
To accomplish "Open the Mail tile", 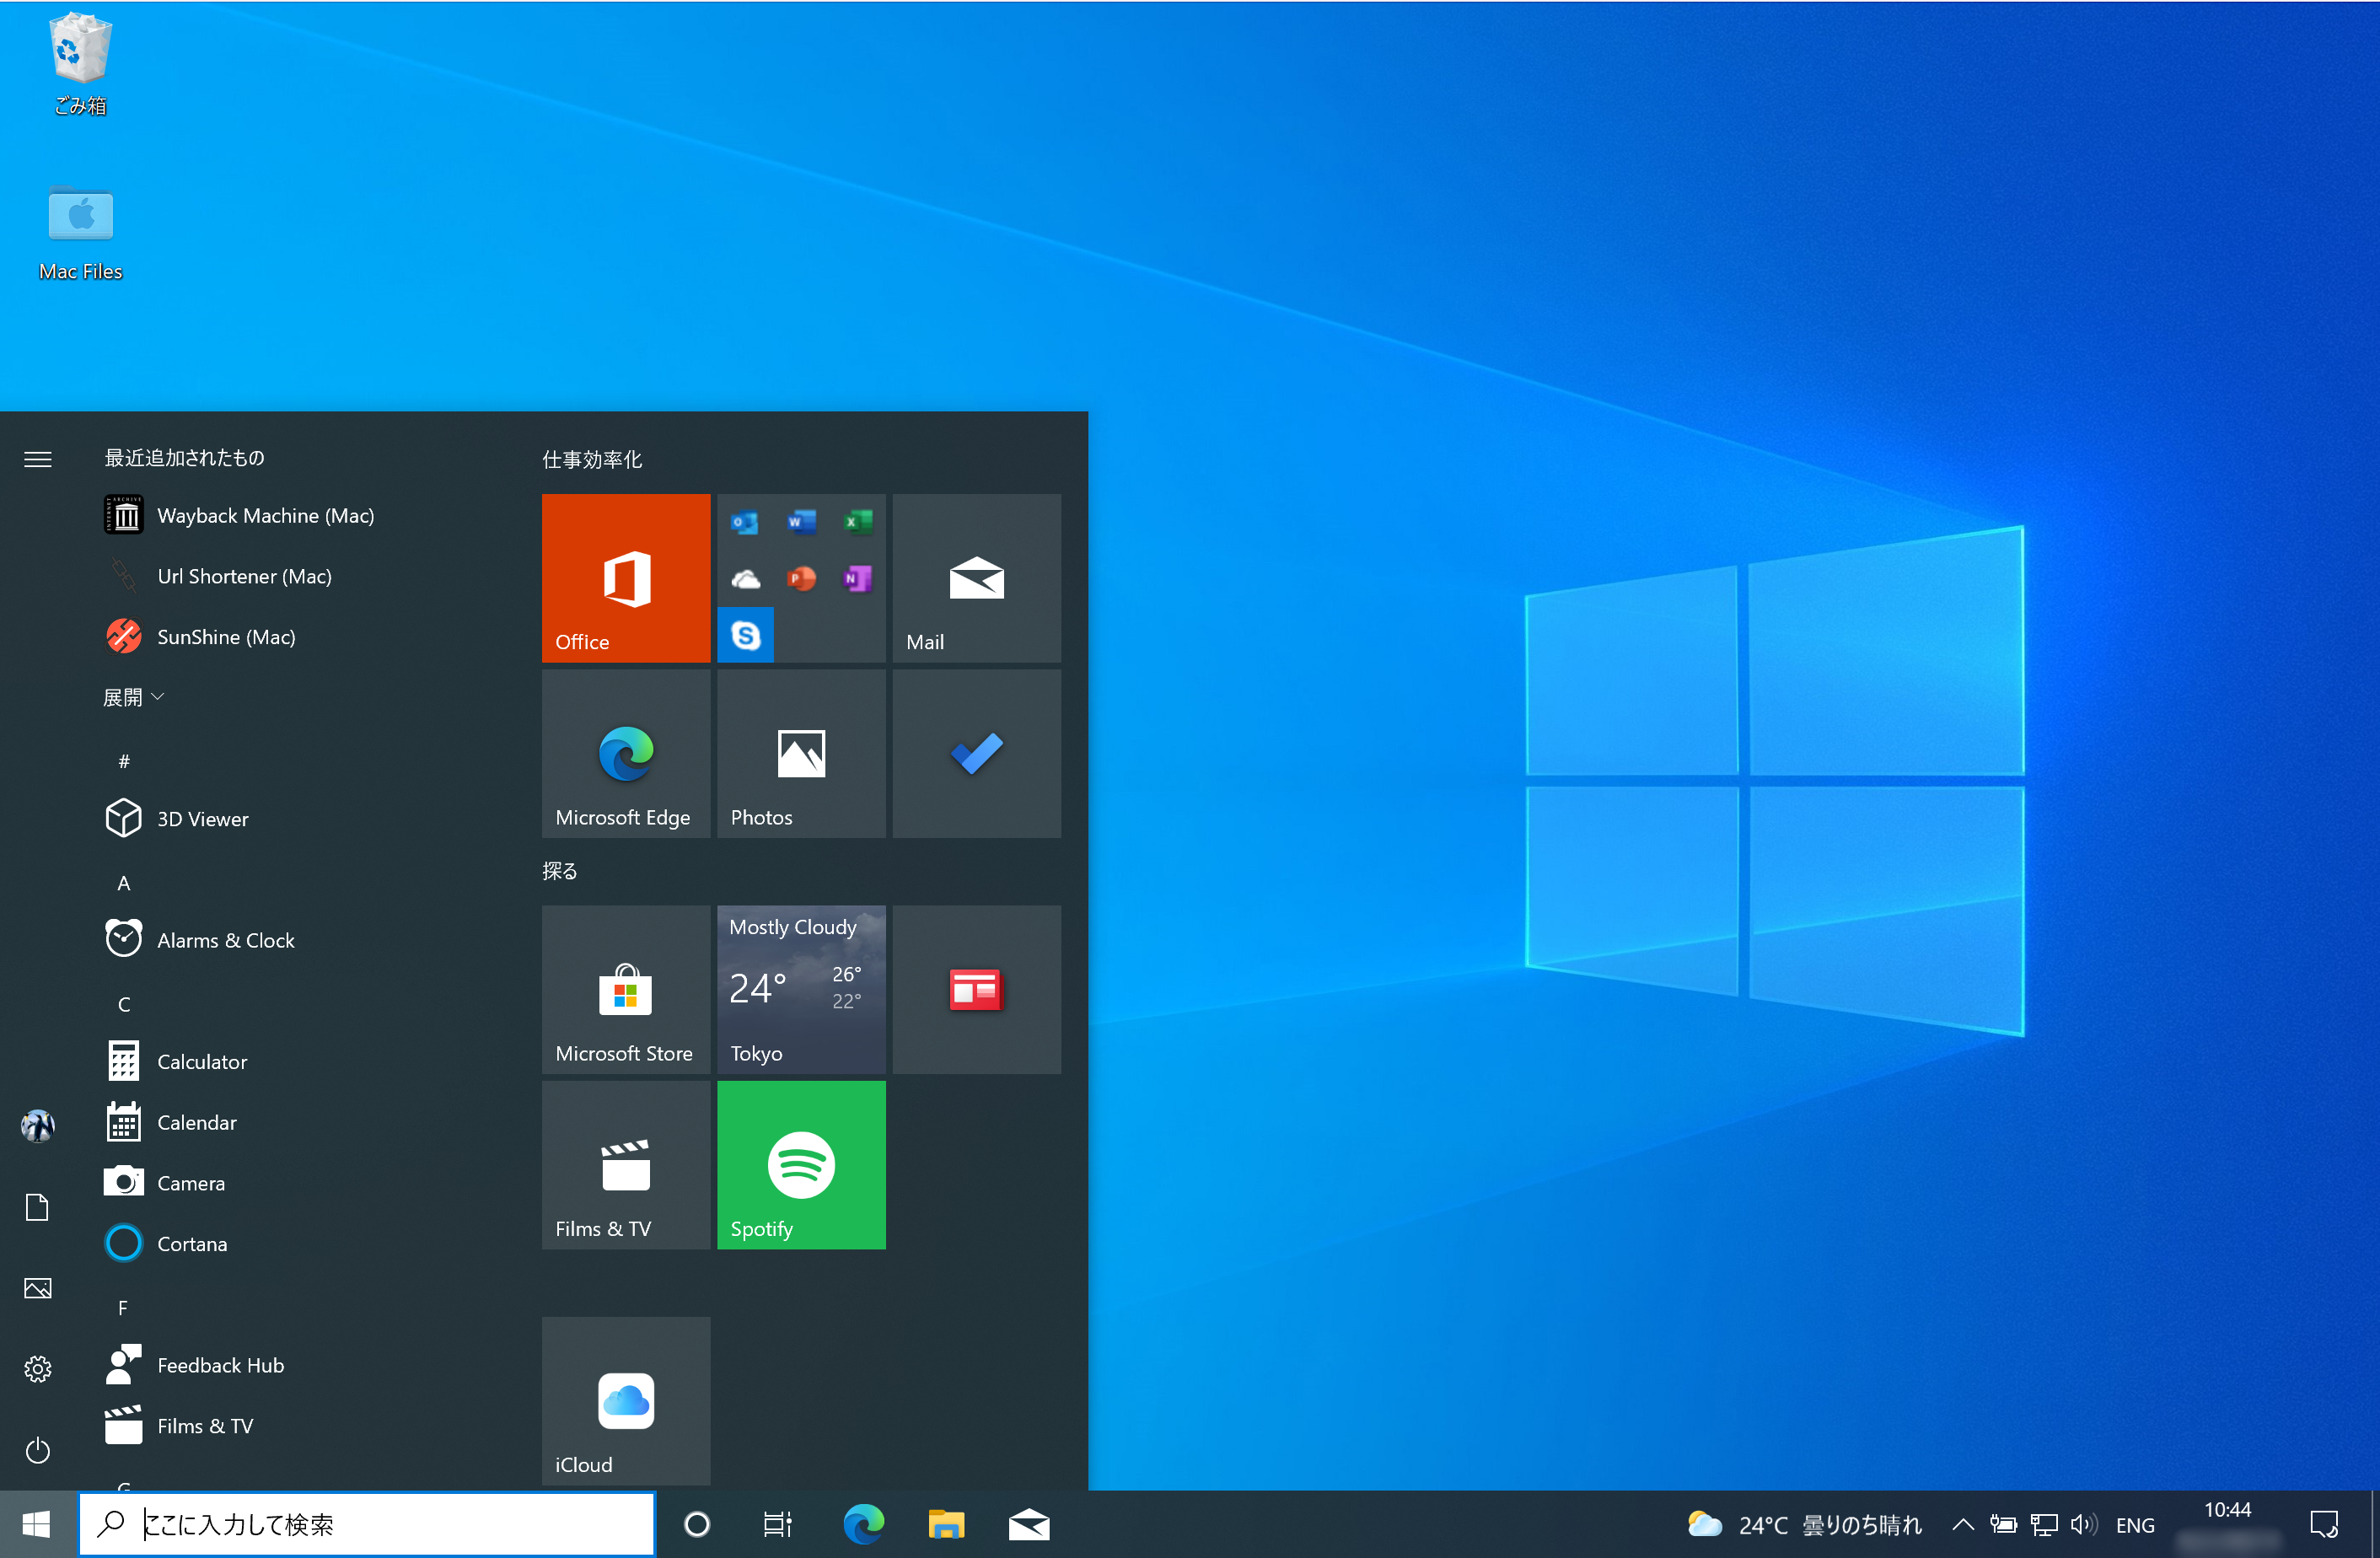I will (x=975, y=580).
